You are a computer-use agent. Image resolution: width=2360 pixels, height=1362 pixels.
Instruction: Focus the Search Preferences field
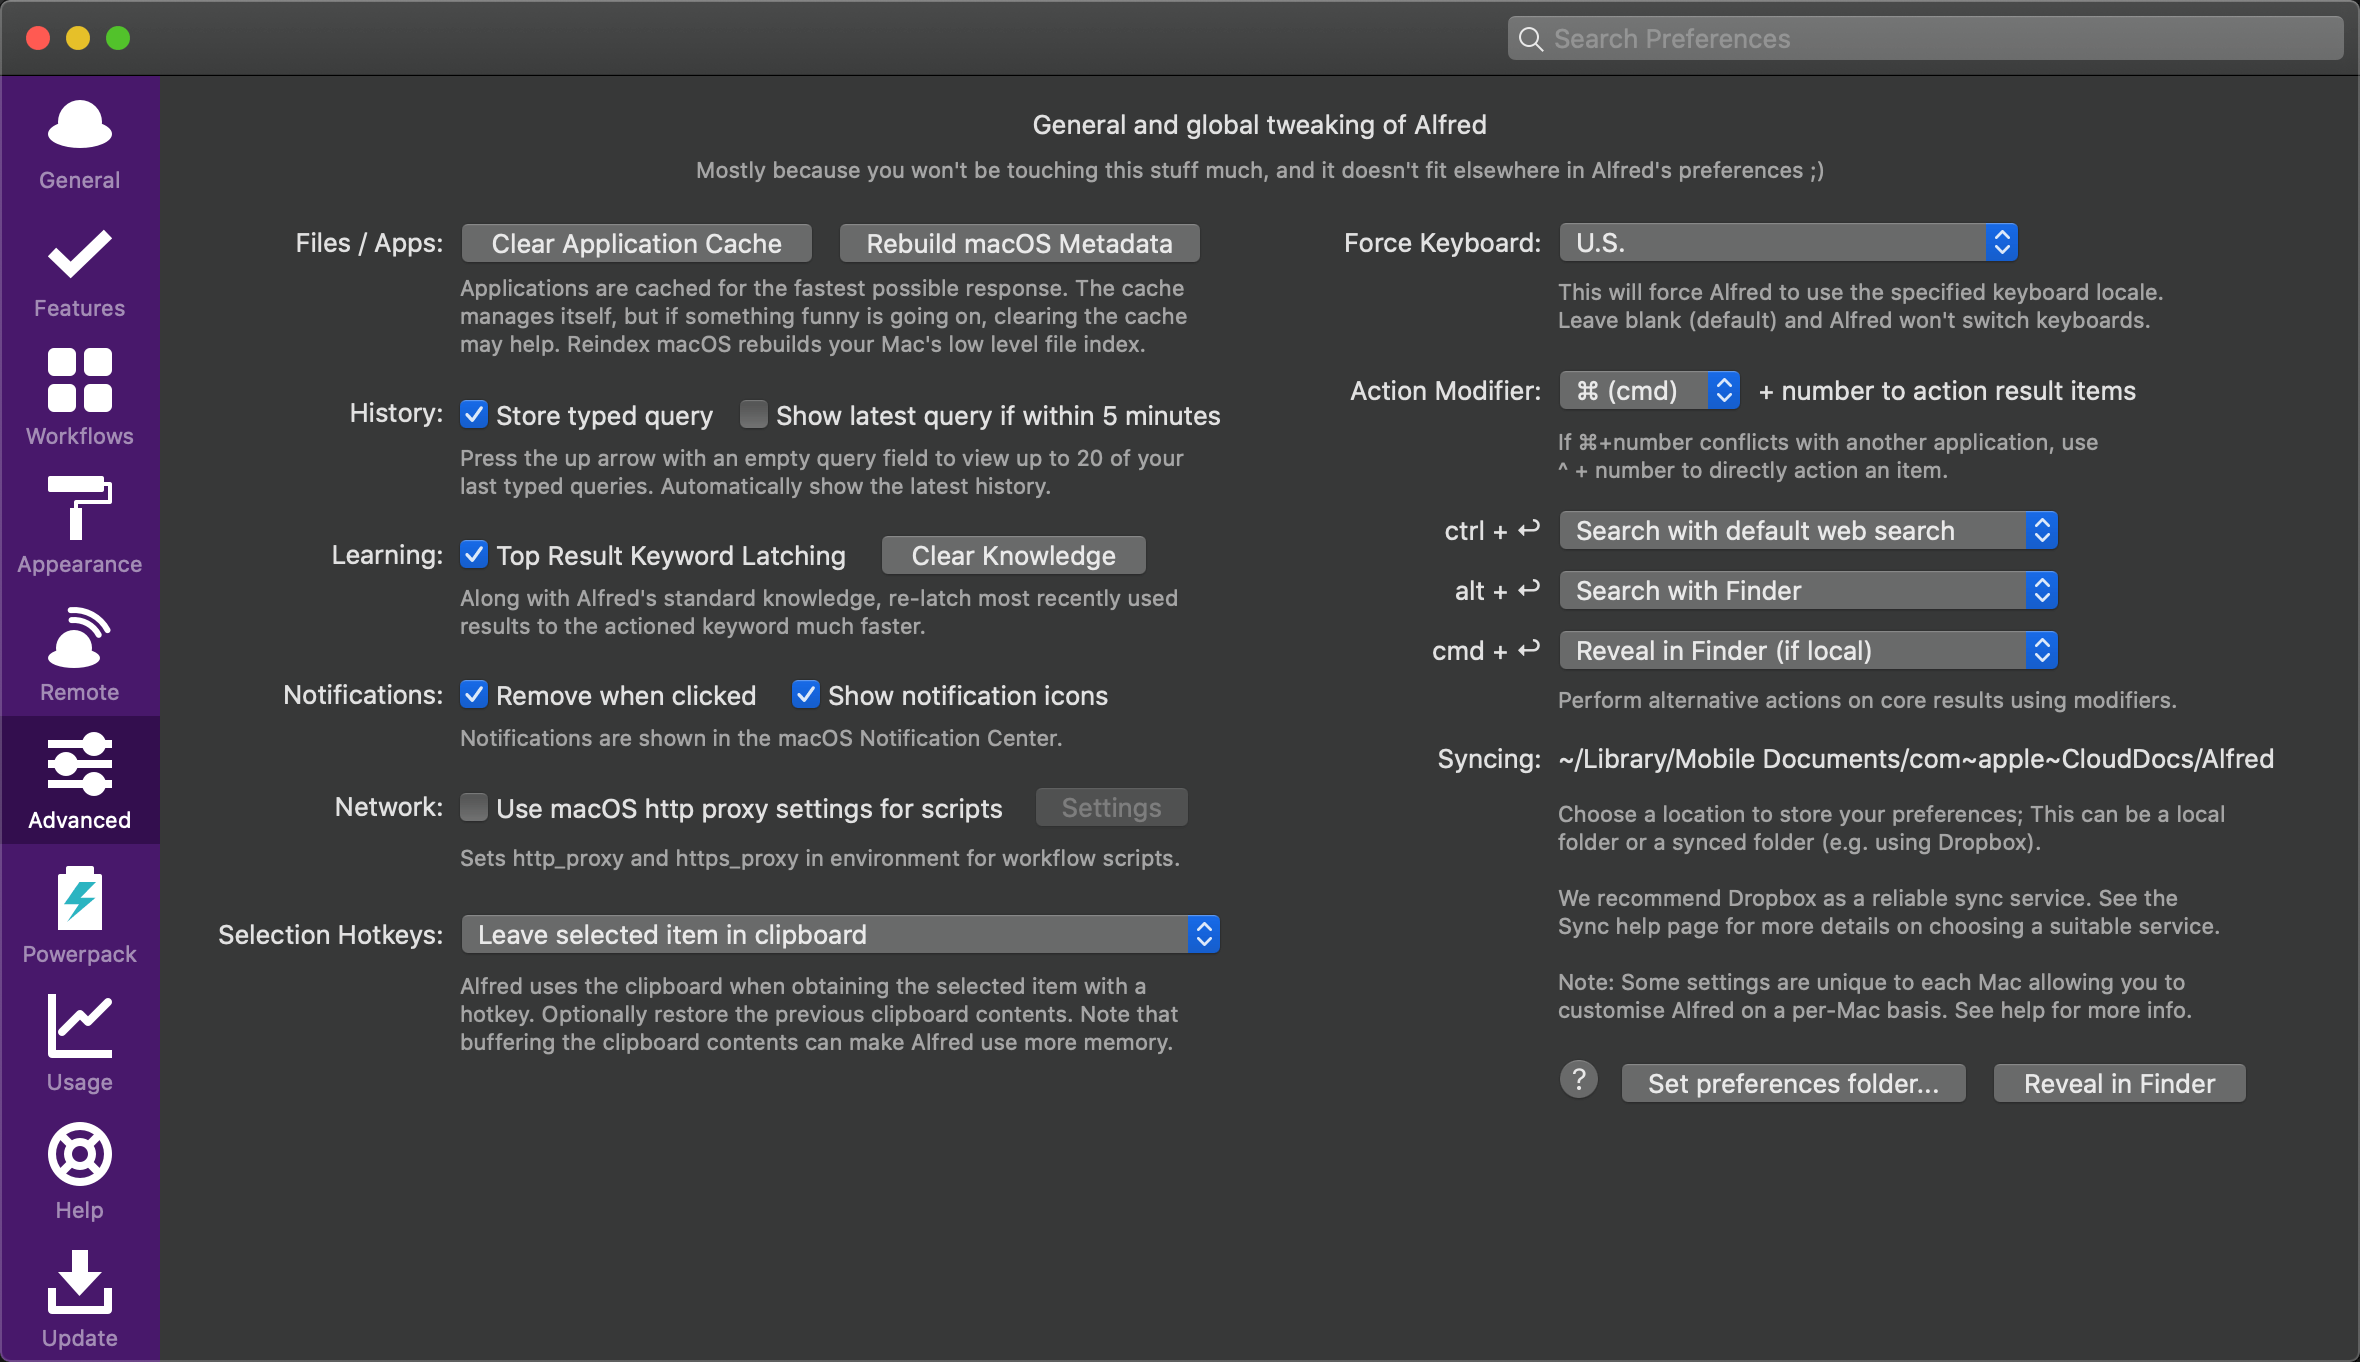pyautogui.click(x=1926, y=39)
